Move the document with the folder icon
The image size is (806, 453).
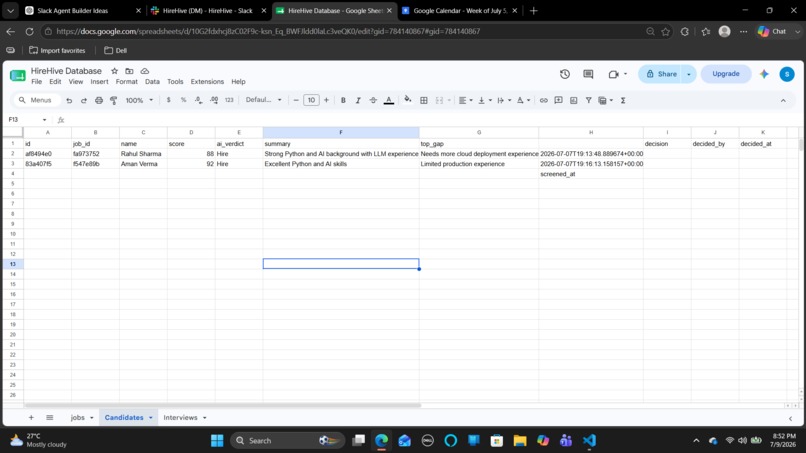tap(130, 71)
